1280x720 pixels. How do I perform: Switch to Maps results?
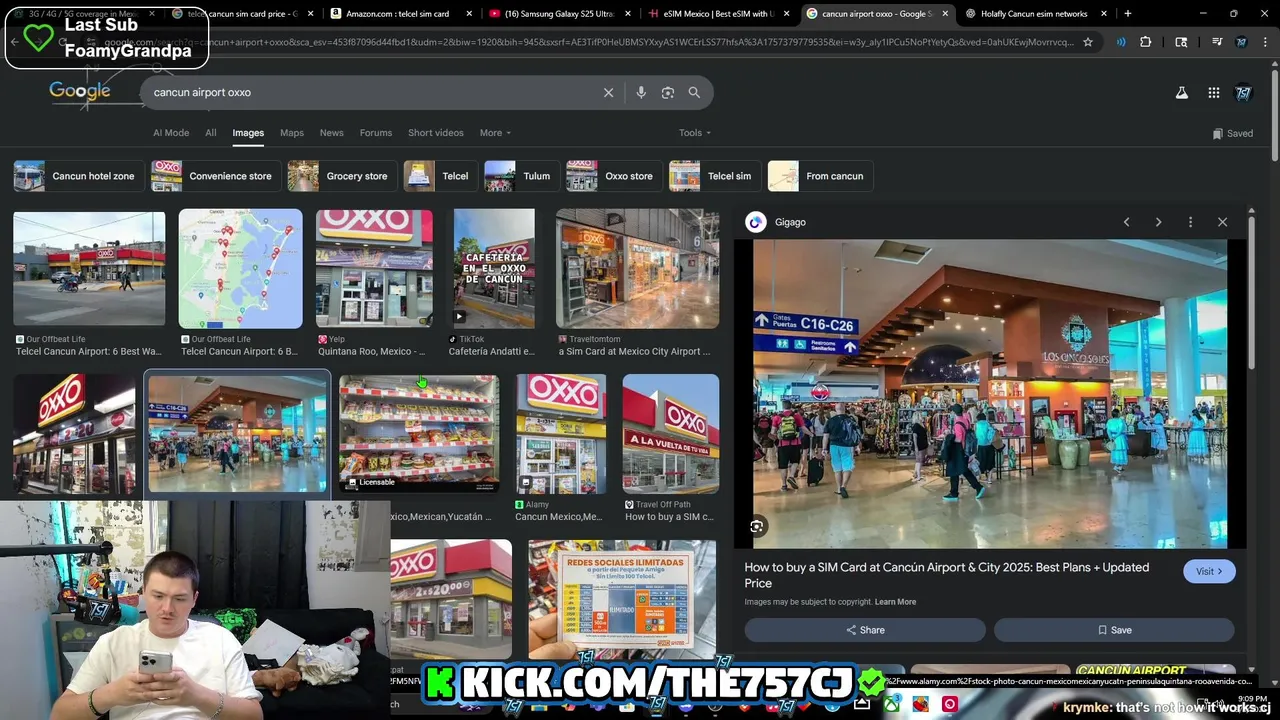tap(292, 132)
